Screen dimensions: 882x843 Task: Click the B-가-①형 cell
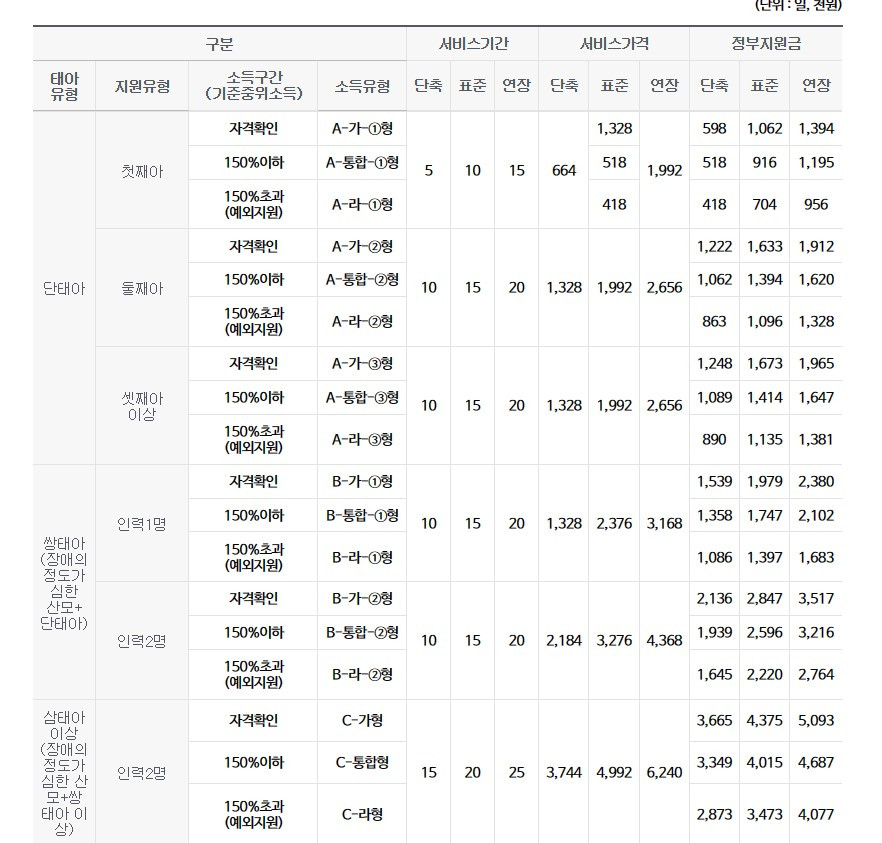(x=362, y=481)
